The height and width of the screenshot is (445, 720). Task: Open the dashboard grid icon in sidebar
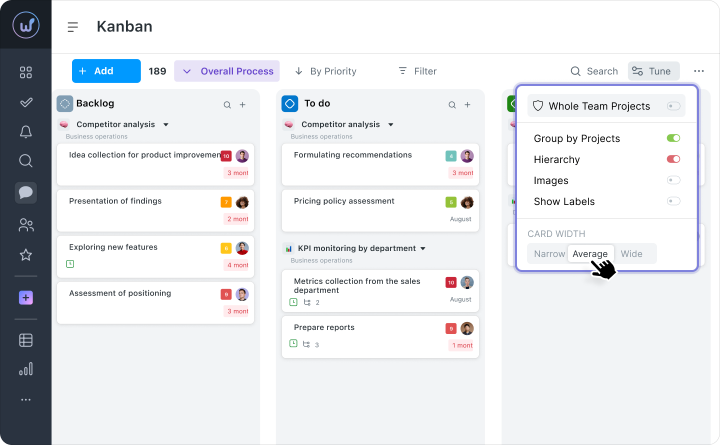point(26,72)
